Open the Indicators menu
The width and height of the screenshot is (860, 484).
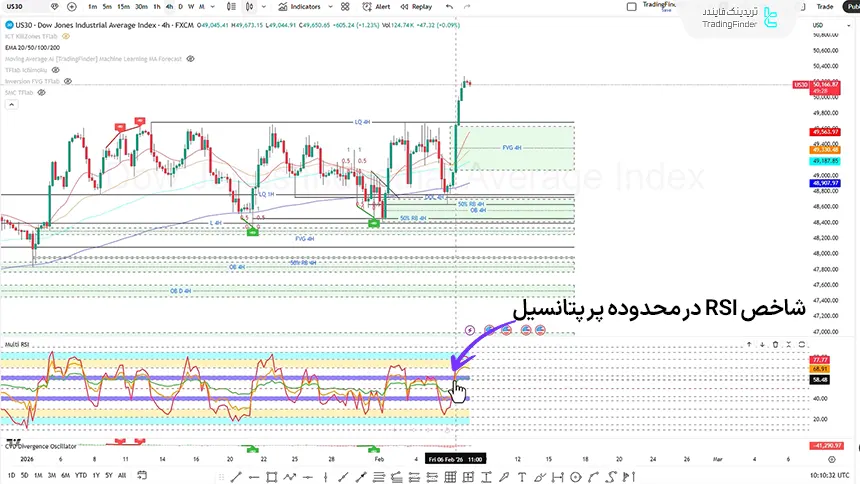(299, 7)
